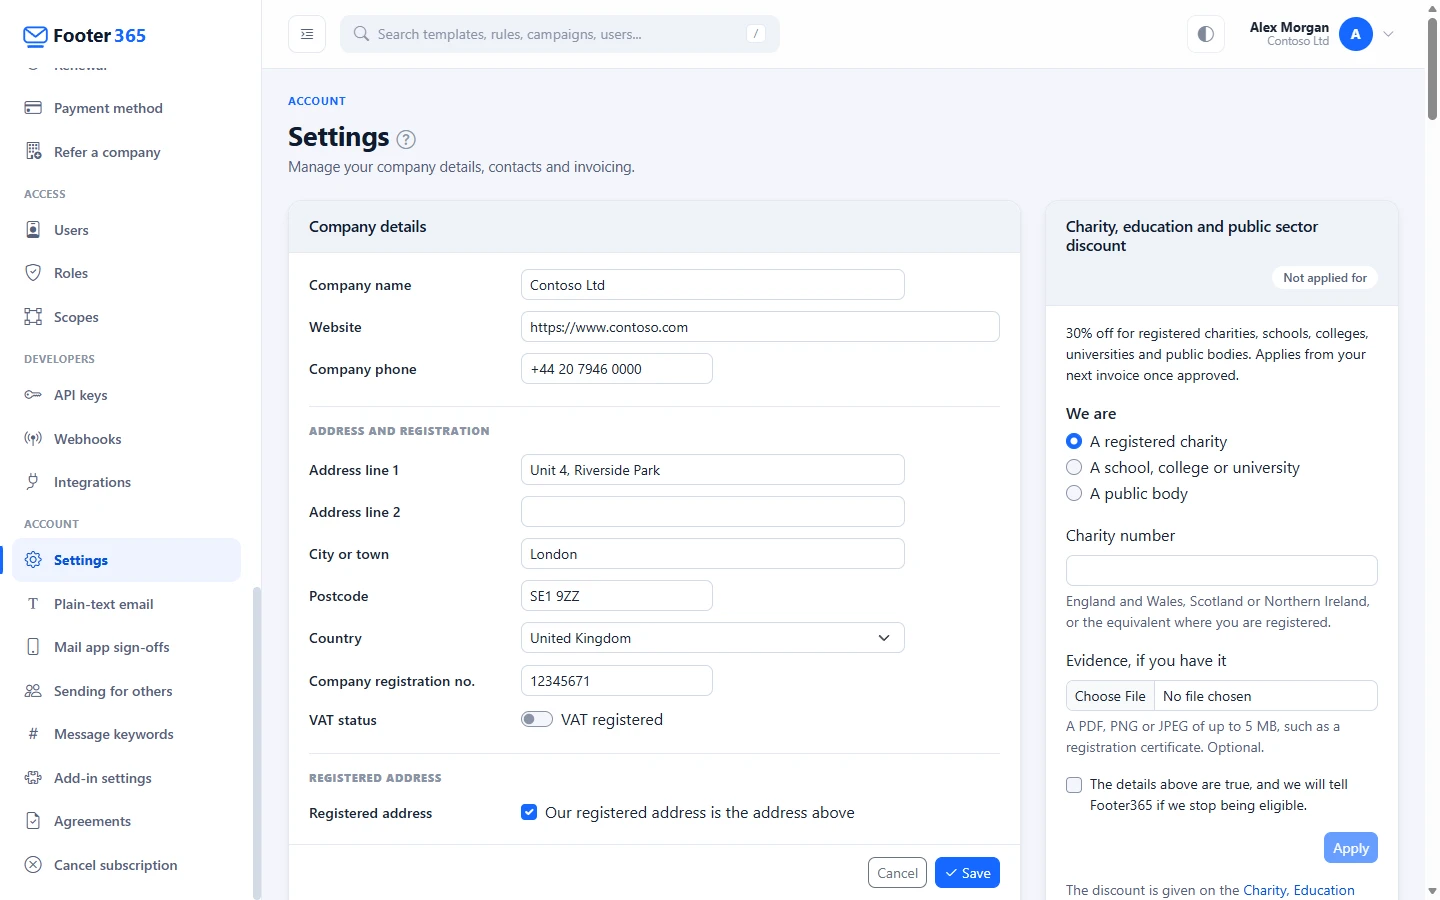Focus the search templates input field
Screen dimensions: 1440x900
point(560,34)
